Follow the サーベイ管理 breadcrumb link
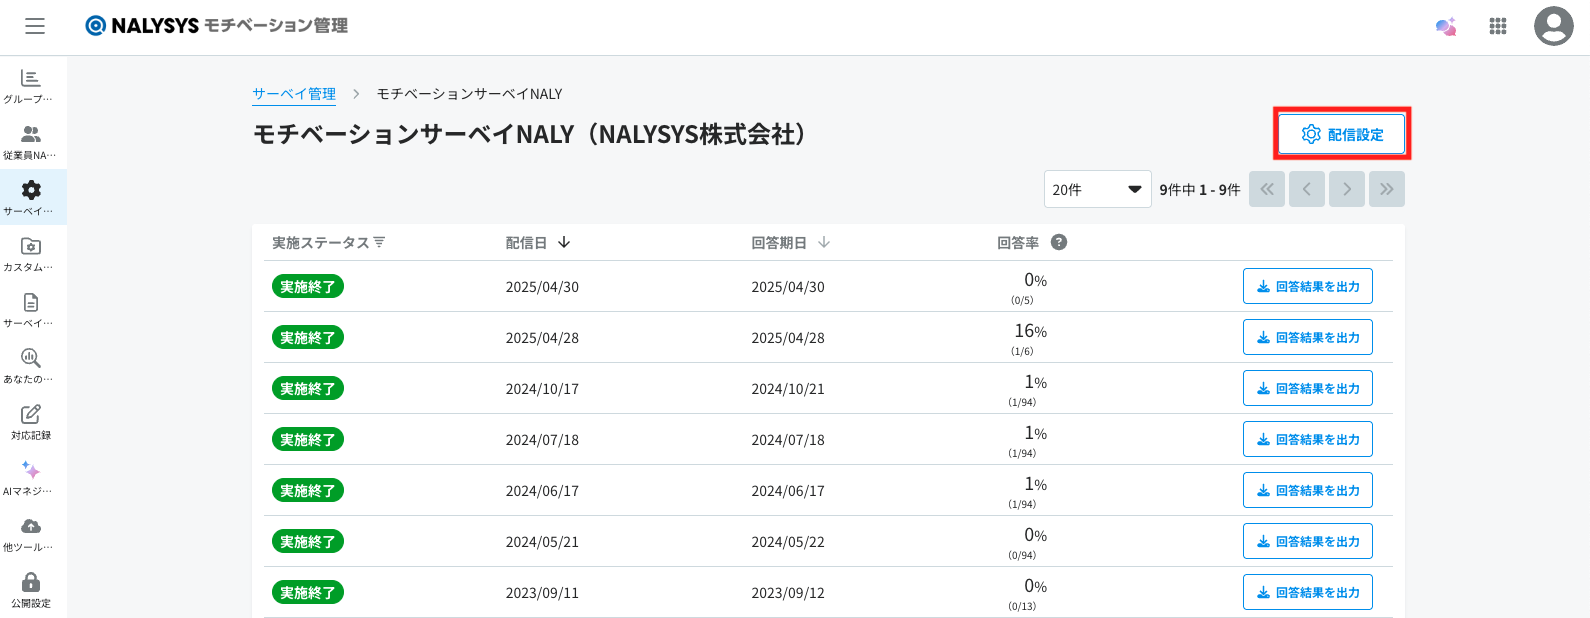Image resolution: width=1590 pixels, height=618 pixels. click(x=294, y=94)
